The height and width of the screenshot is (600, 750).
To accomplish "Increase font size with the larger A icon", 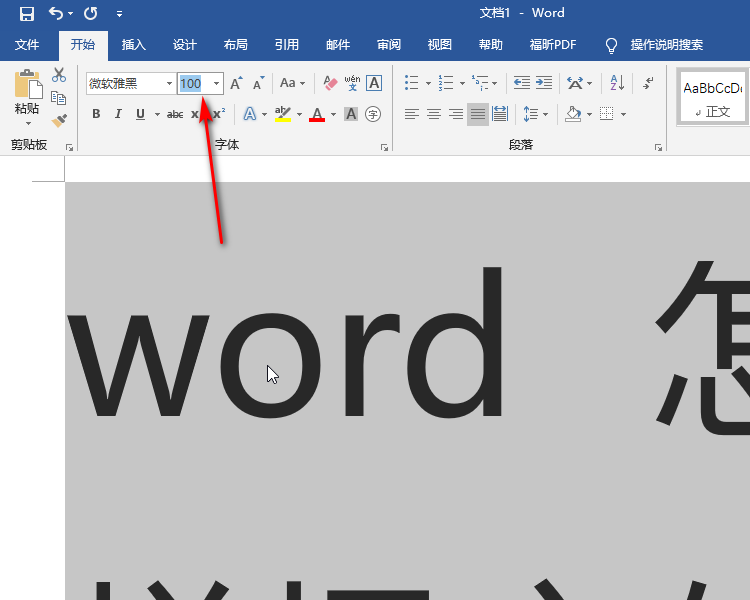I will coord(236,83).
